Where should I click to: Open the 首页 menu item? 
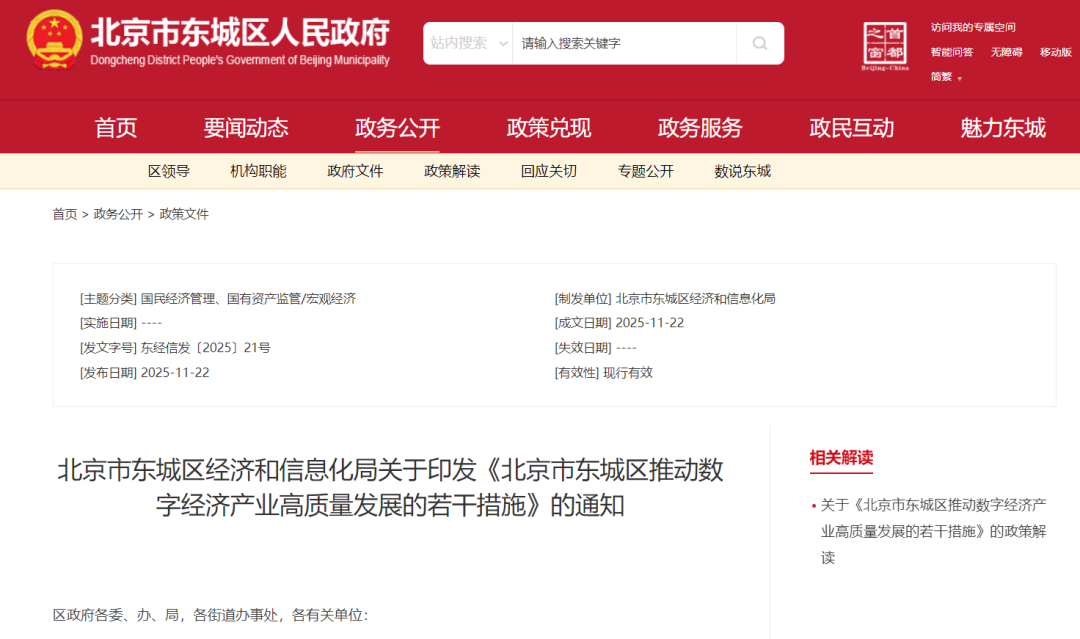click(x=117, y=127)
